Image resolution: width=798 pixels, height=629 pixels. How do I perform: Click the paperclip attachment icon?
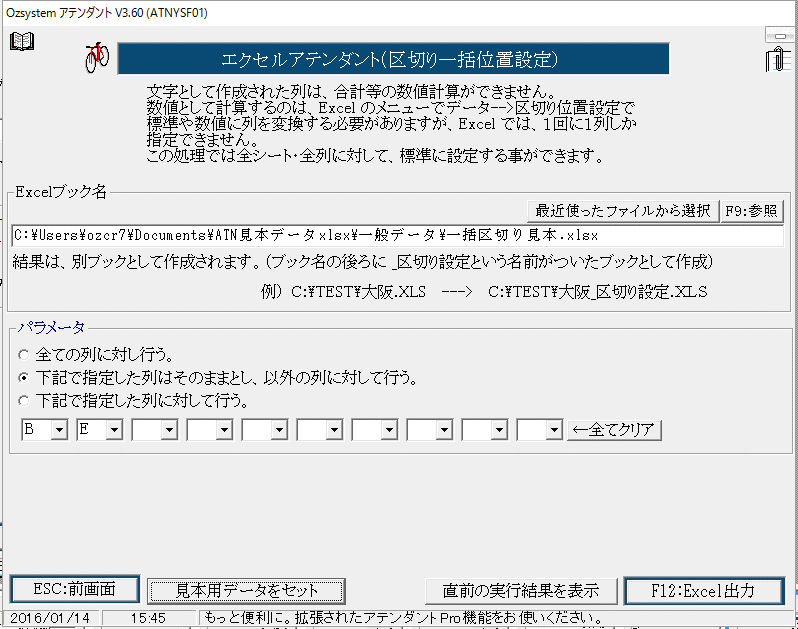[778, 59]
